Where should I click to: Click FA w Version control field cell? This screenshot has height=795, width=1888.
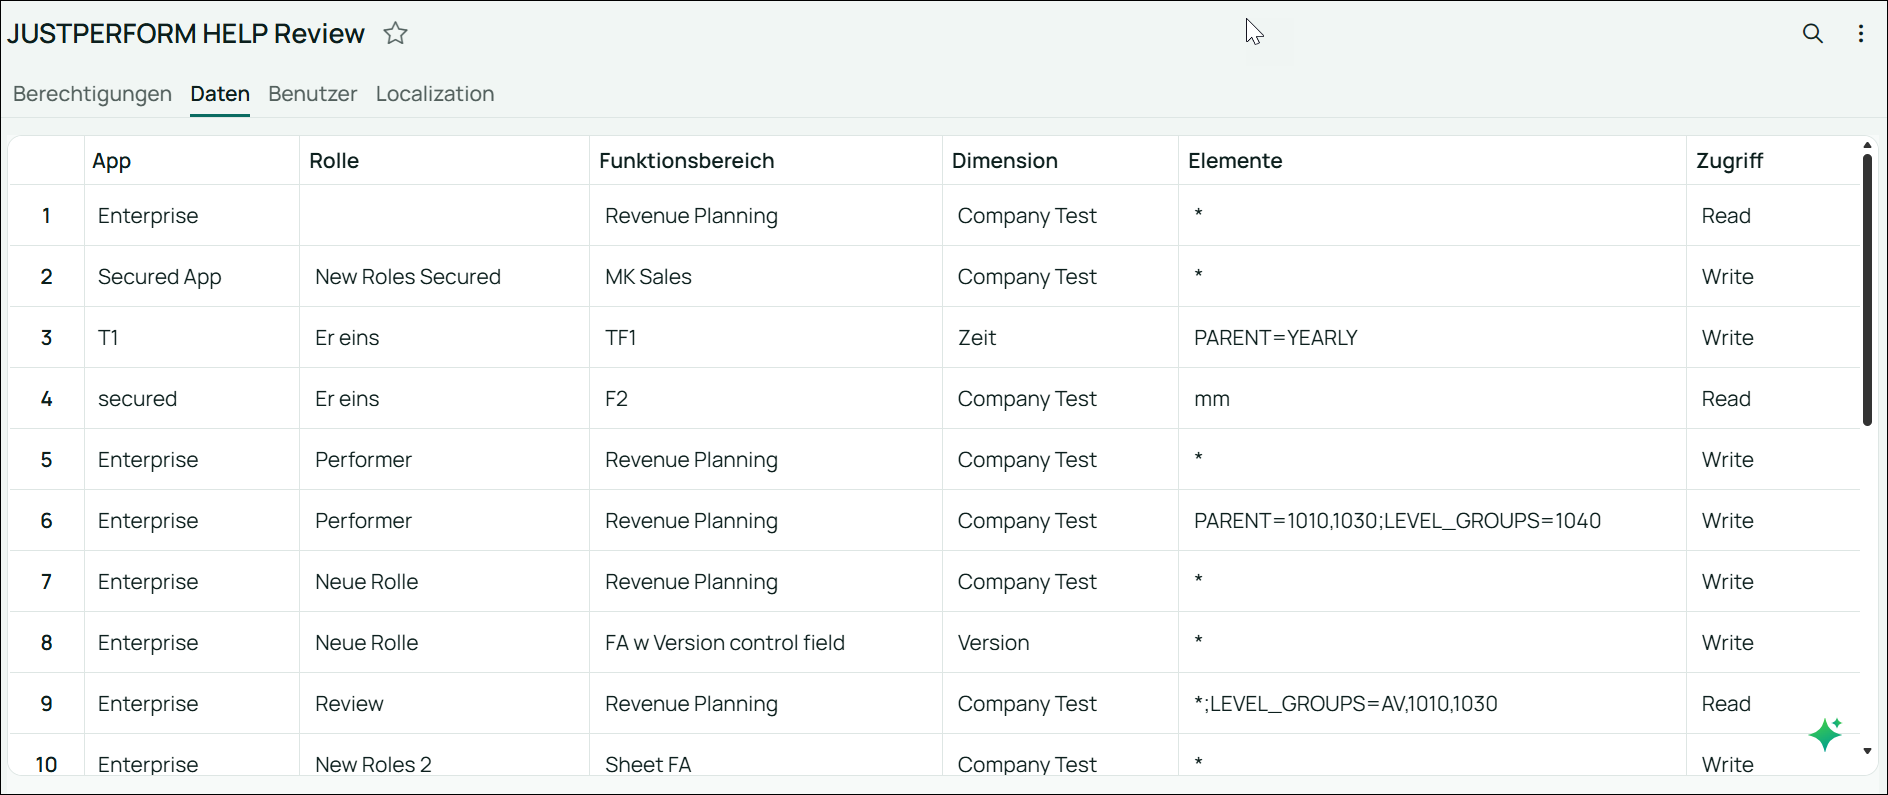click(766, 643)
